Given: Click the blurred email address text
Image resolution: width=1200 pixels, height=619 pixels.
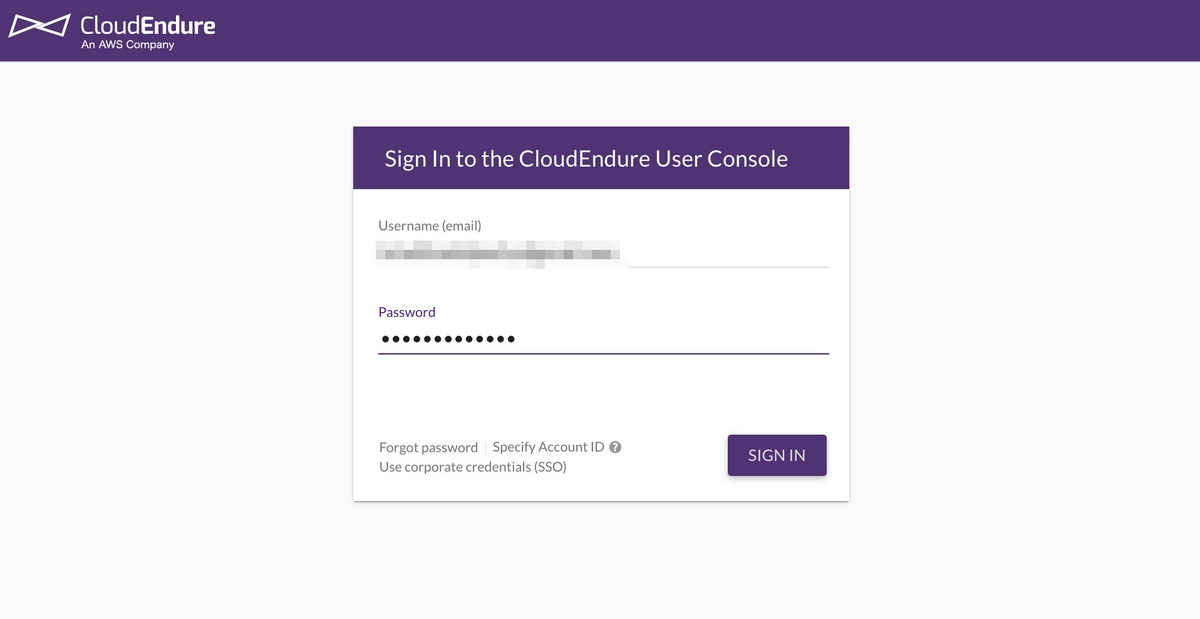Looking at the screenshot, I should pos(498,252).
